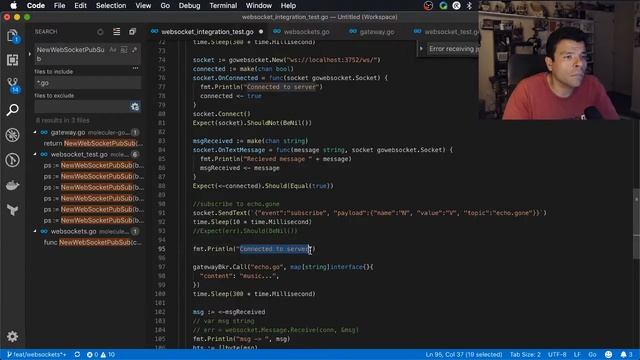Viewport: 640px width, 360px height.
Task: Click the '//subscribe to echo.gone' comment line
Action: click(x=236, y=204)
